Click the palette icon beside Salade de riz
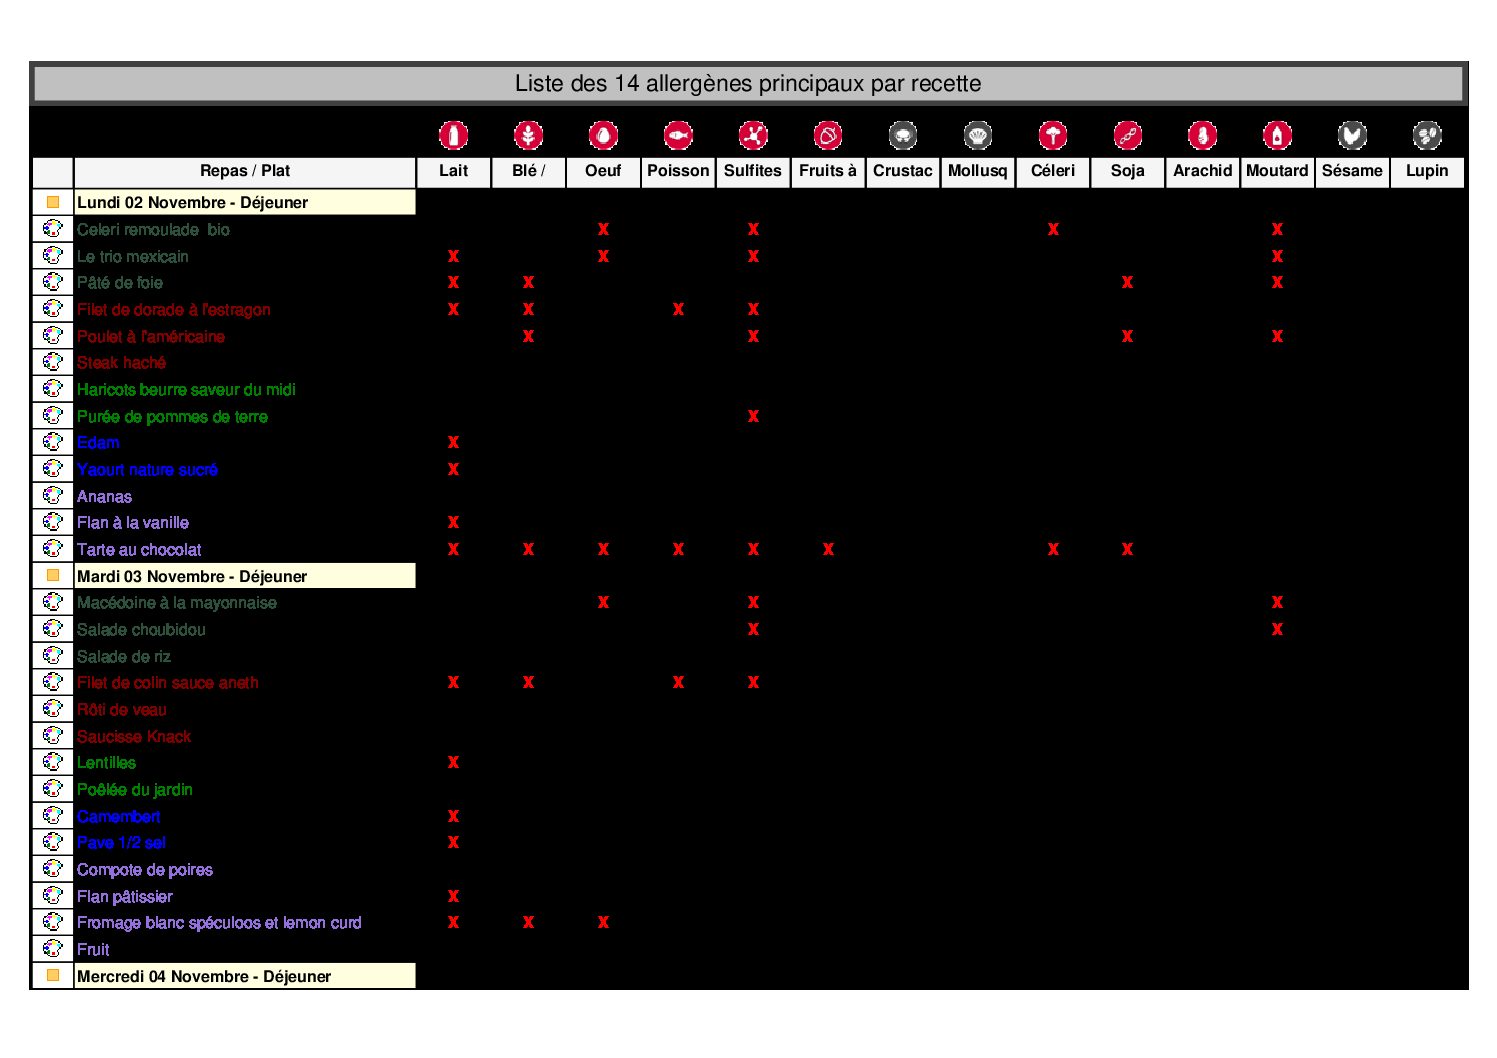This screenshot has height=1058, width=1497. point(53,656)
